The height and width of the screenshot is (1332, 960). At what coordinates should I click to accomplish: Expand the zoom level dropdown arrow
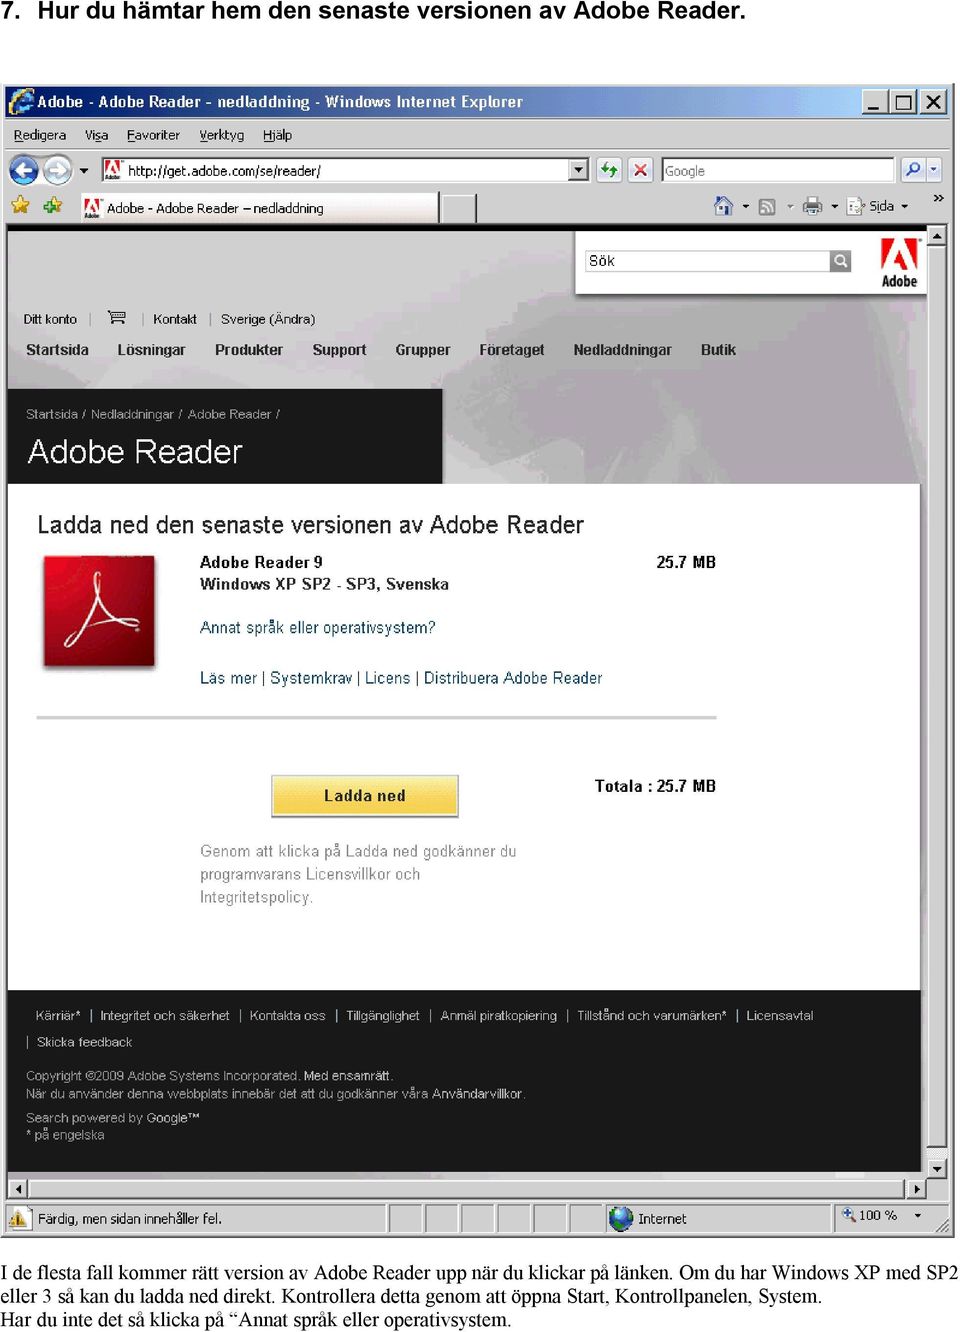[x=918, y=1216]
